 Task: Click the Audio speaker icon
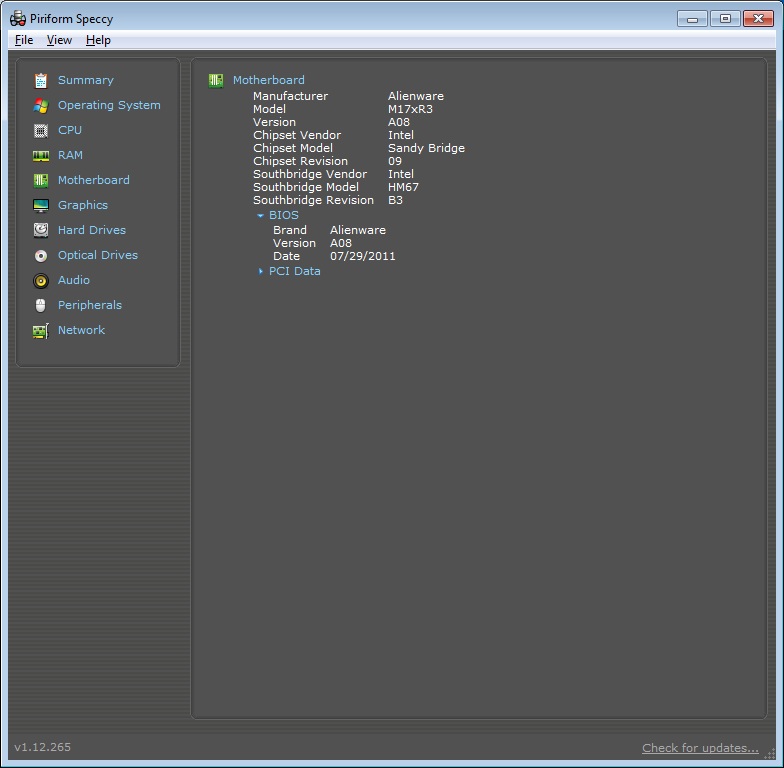(x=40, y=280)
